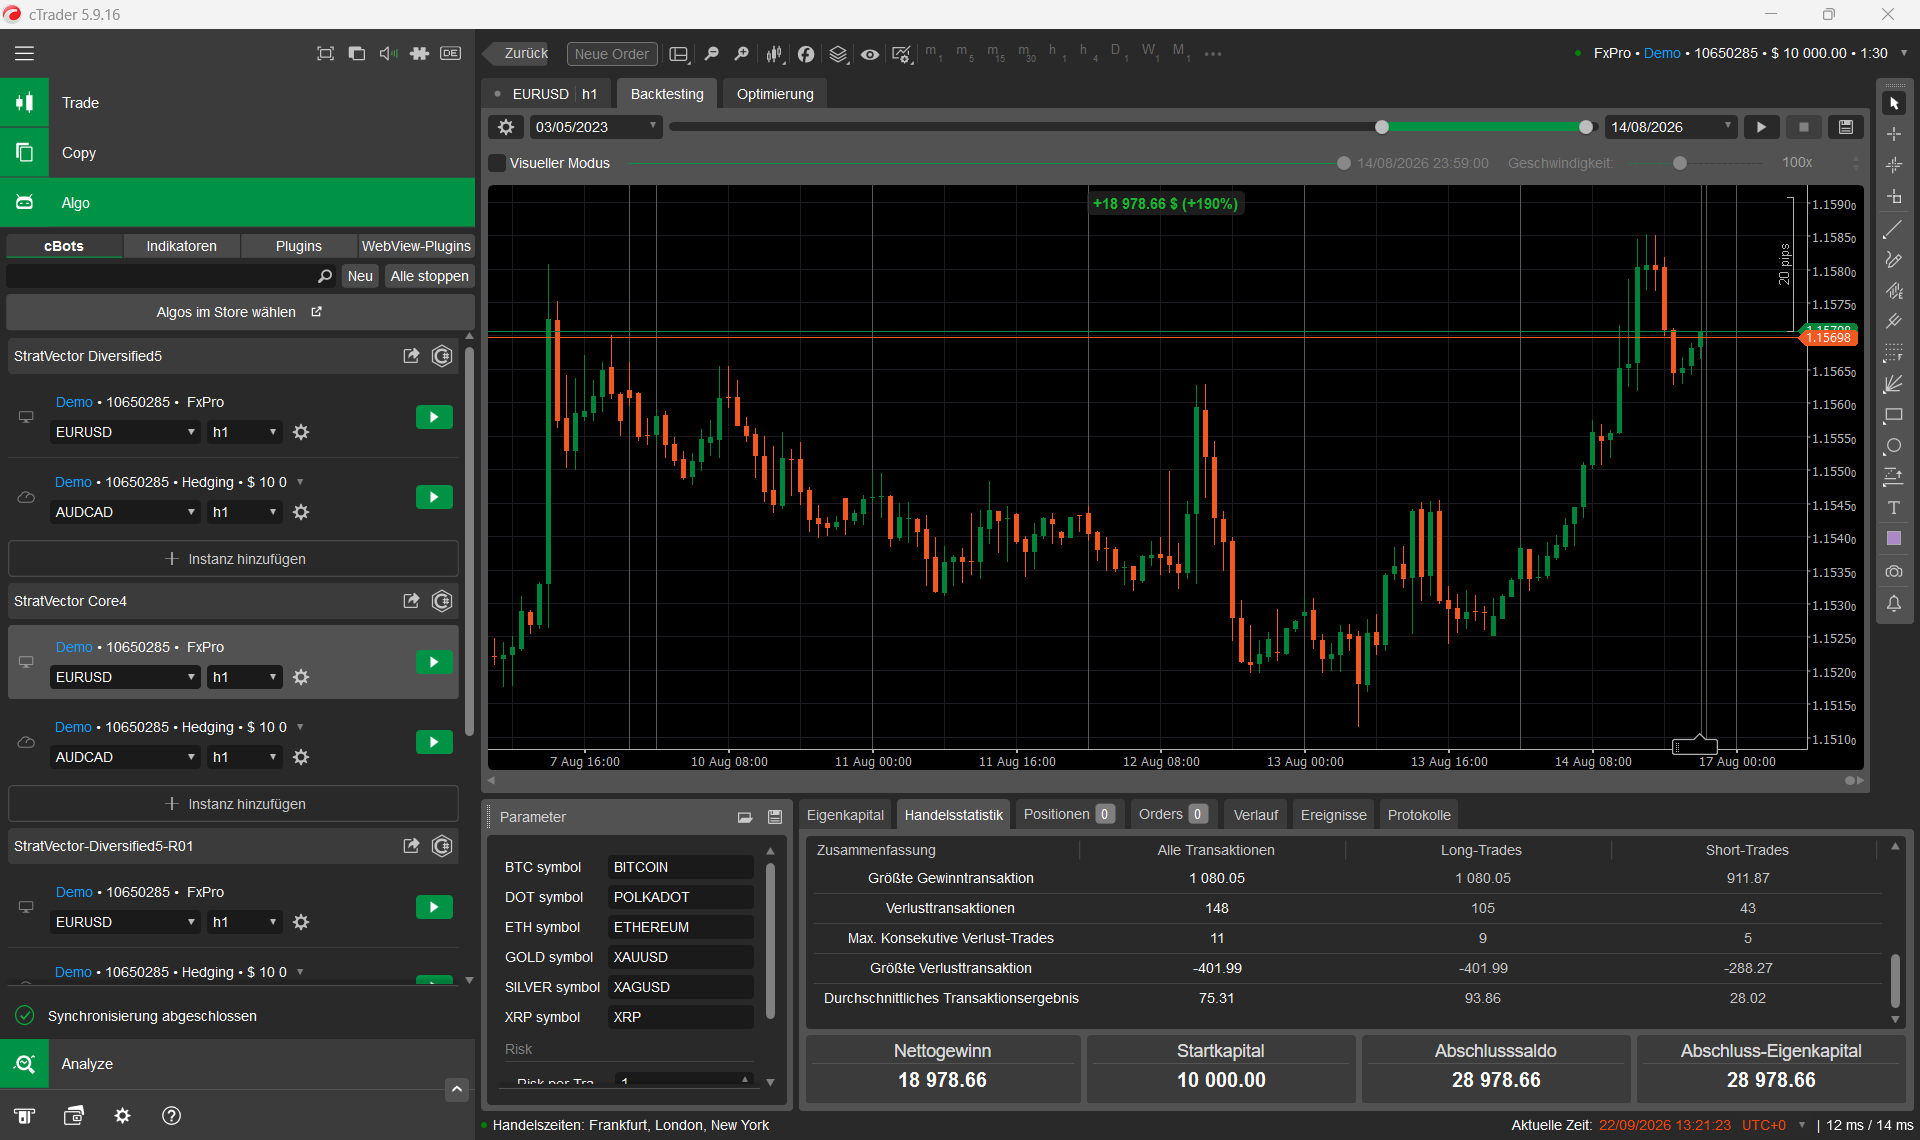Pick the purple drawing color swatch

1894,539
